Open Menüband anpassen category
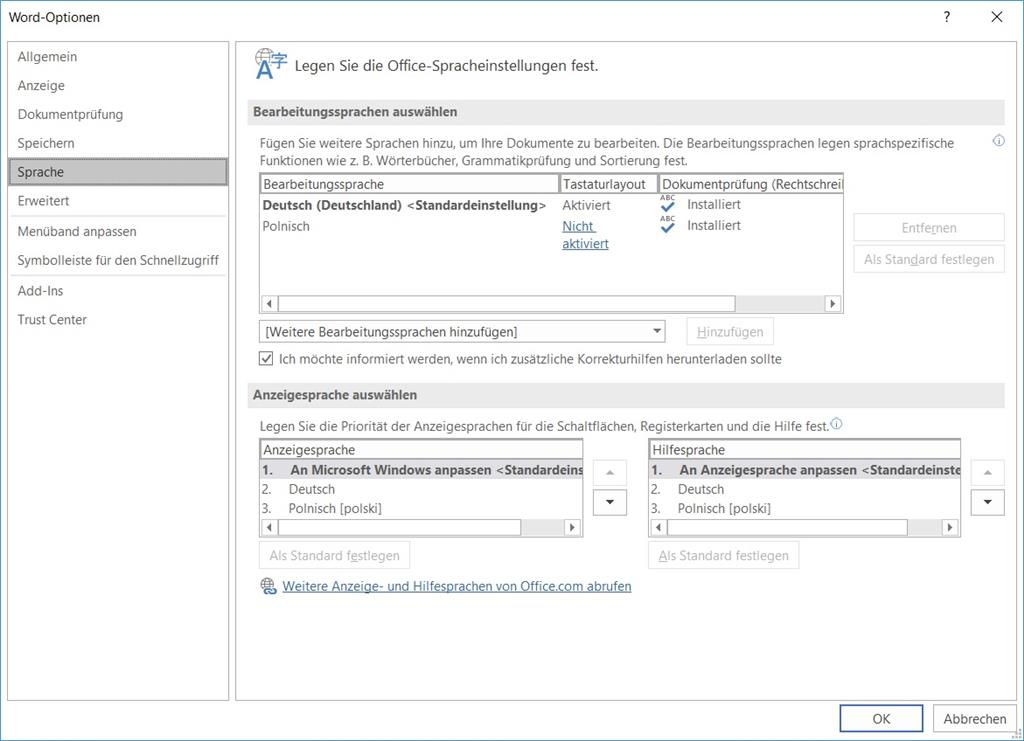This screenshot has height=741, width=1024. click(118, 231)
